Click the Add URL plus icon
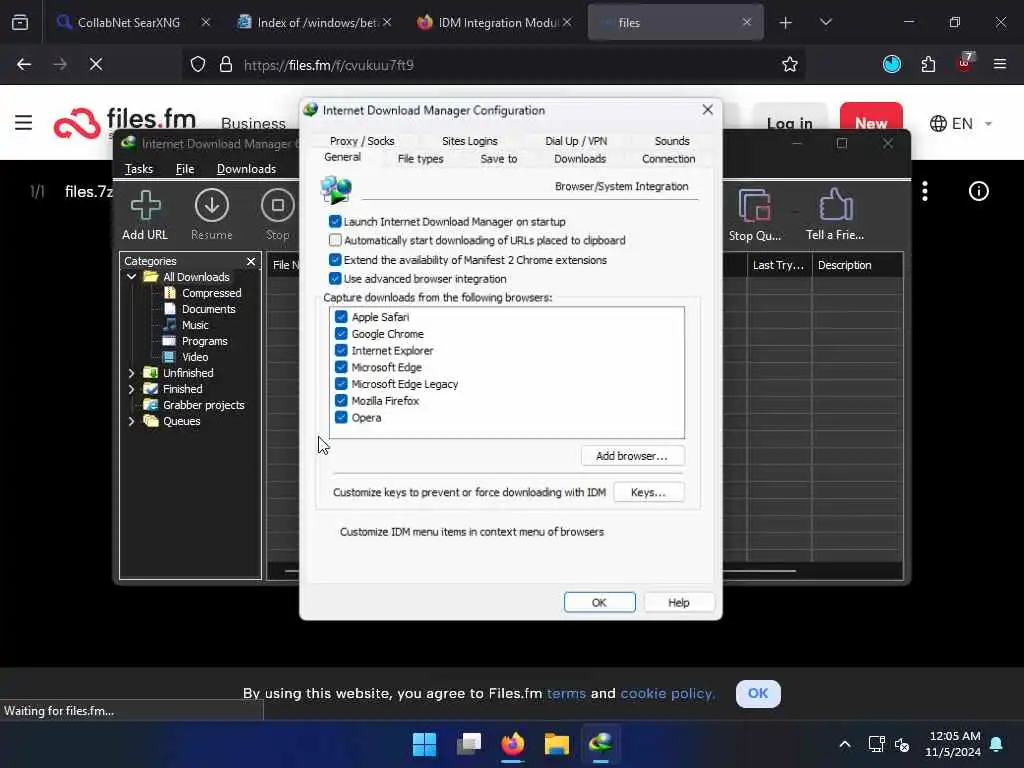Image resolution: width=1024 pixels, height=768 pixels. 145,205
